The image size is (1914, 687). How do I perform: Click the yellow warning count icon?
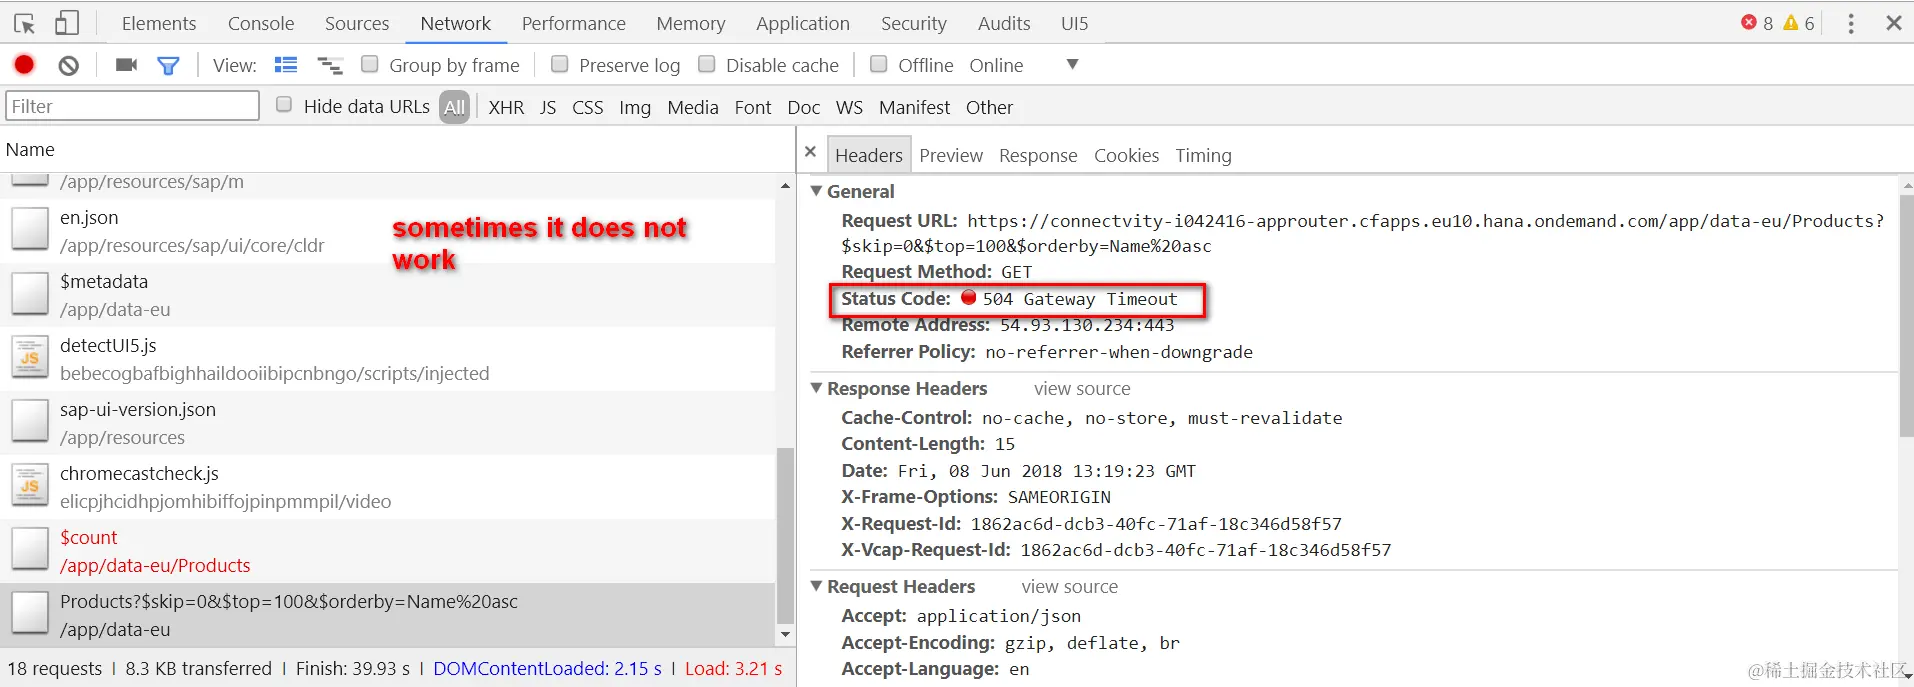click(1791, 22)
